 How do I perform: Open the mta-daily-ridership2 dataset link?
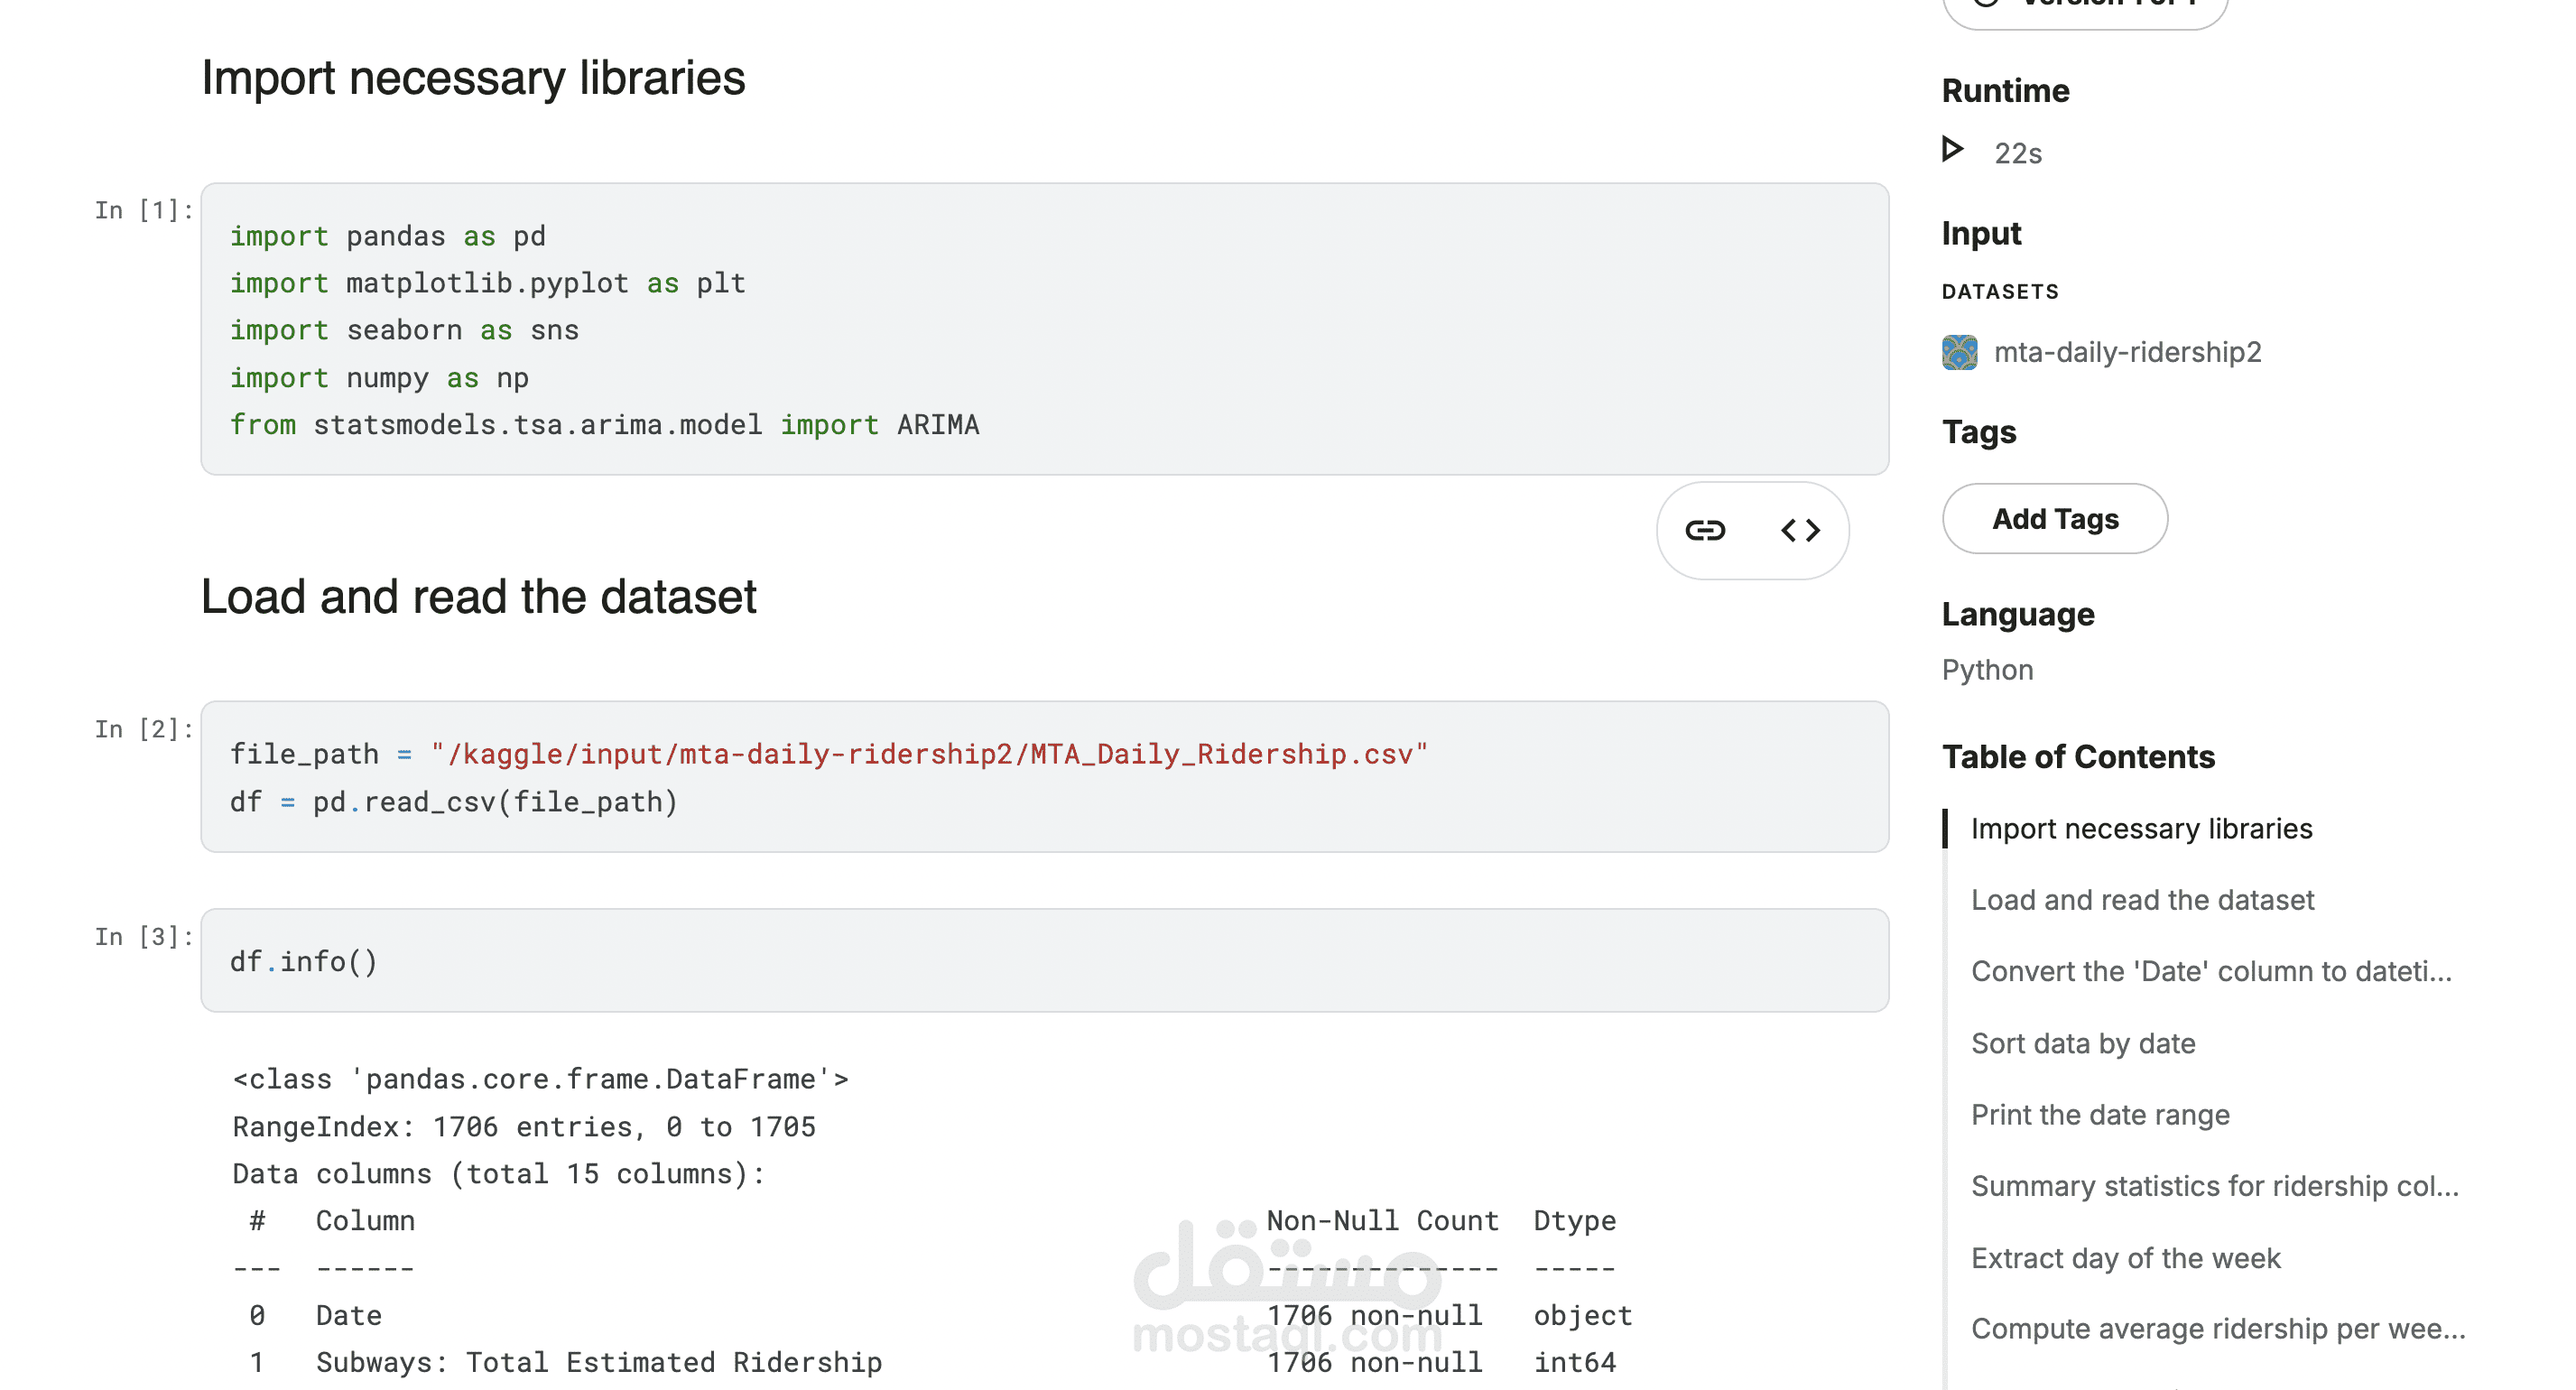point(2127,352)
